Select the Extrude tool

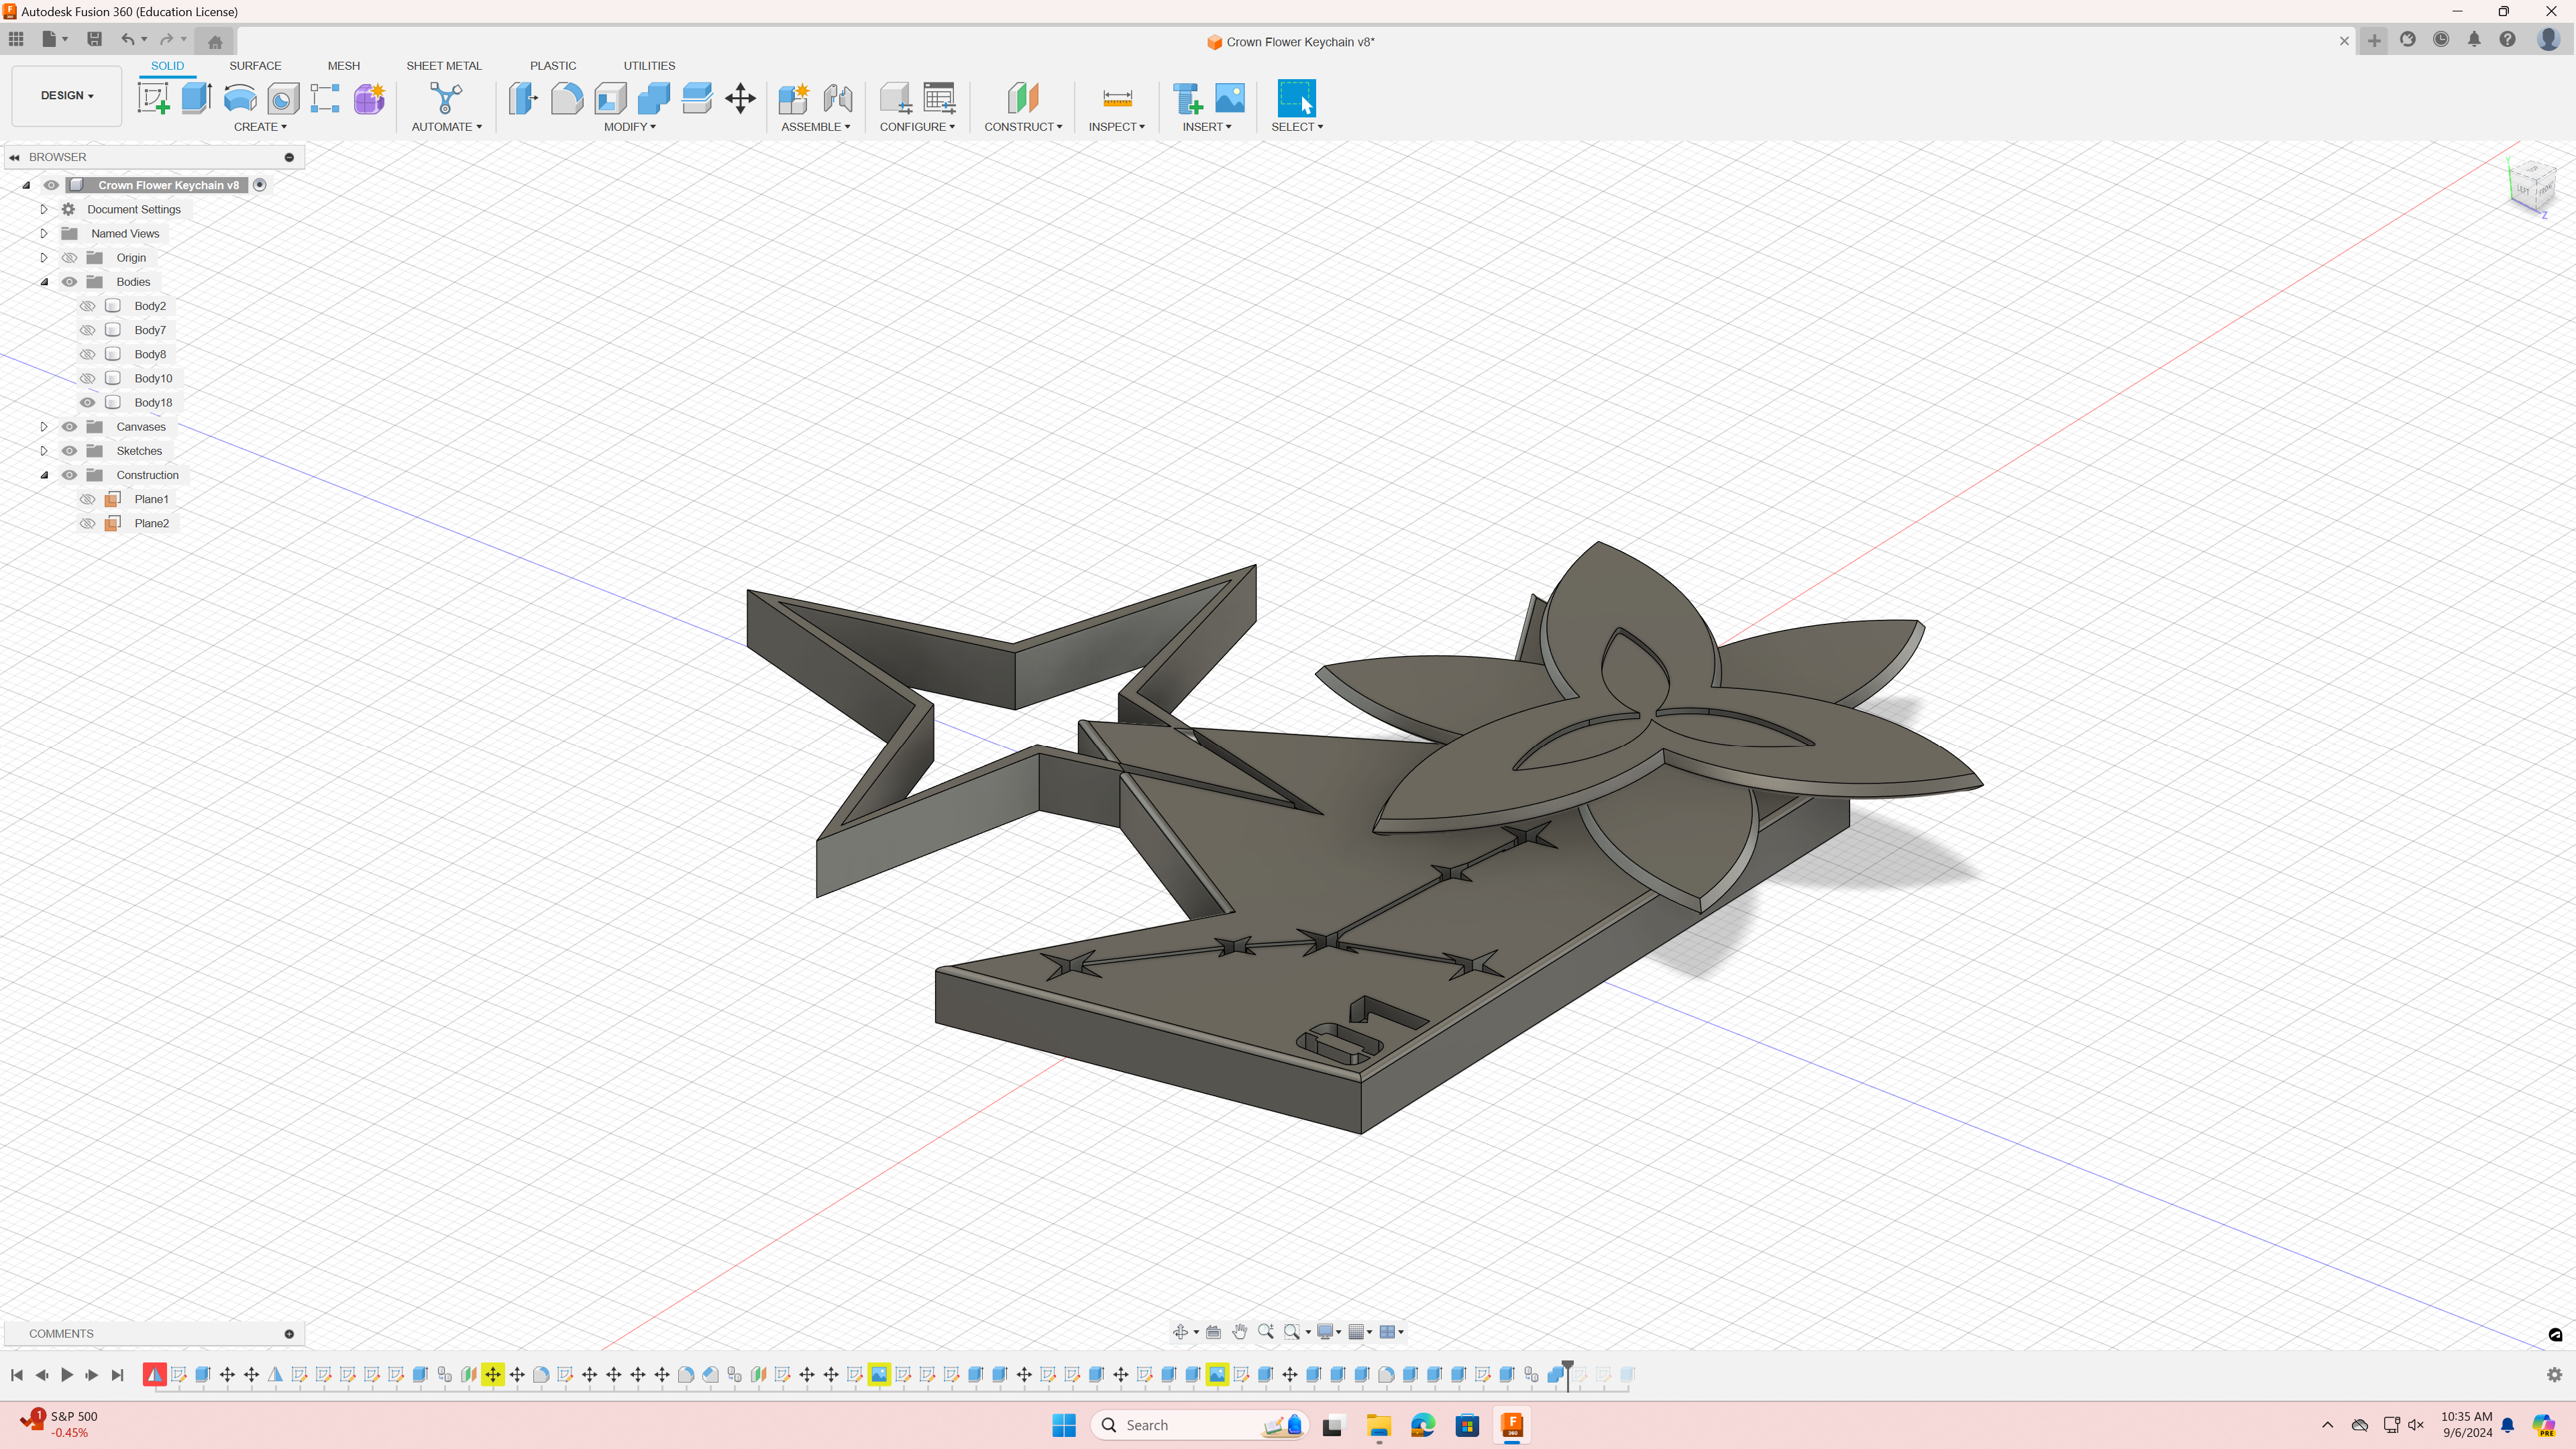196,98
